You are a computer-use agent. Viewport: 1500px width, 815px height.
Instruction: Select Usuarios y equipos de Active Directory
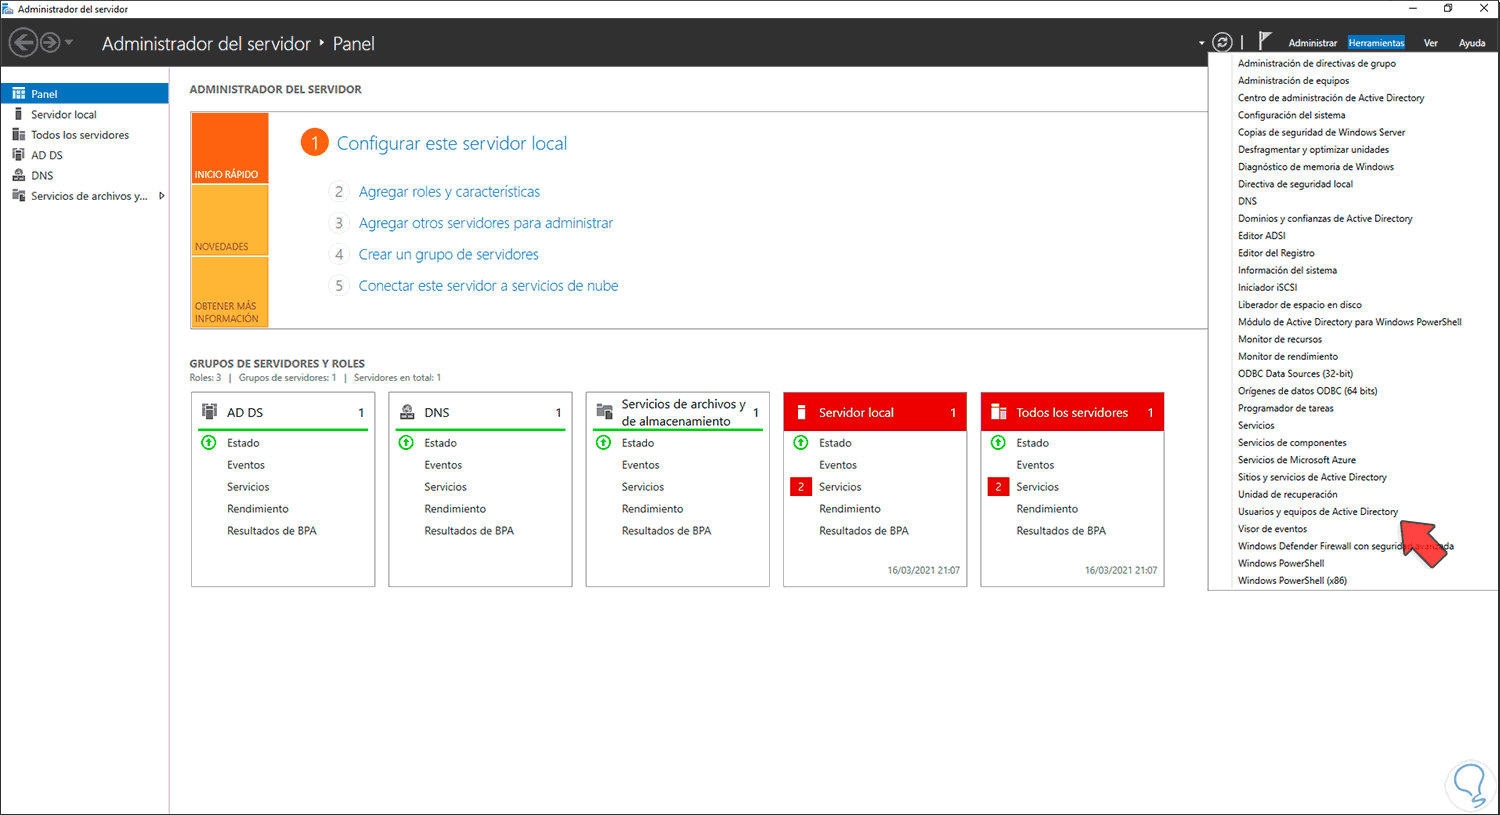pyautogui.click(x=1318, y=512)
